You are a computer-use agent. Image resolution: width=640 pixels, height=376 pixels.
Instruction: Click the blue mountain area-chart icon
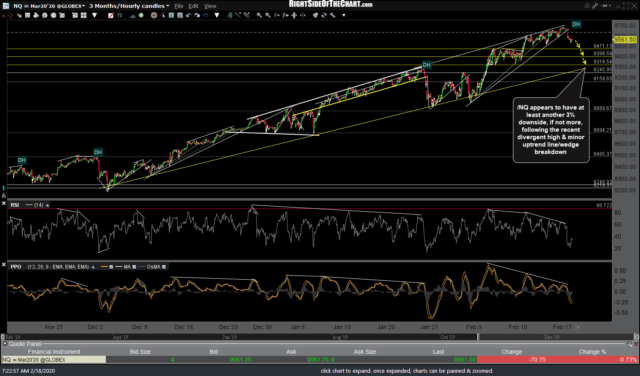pyautogui.click(x=133, y=16)
